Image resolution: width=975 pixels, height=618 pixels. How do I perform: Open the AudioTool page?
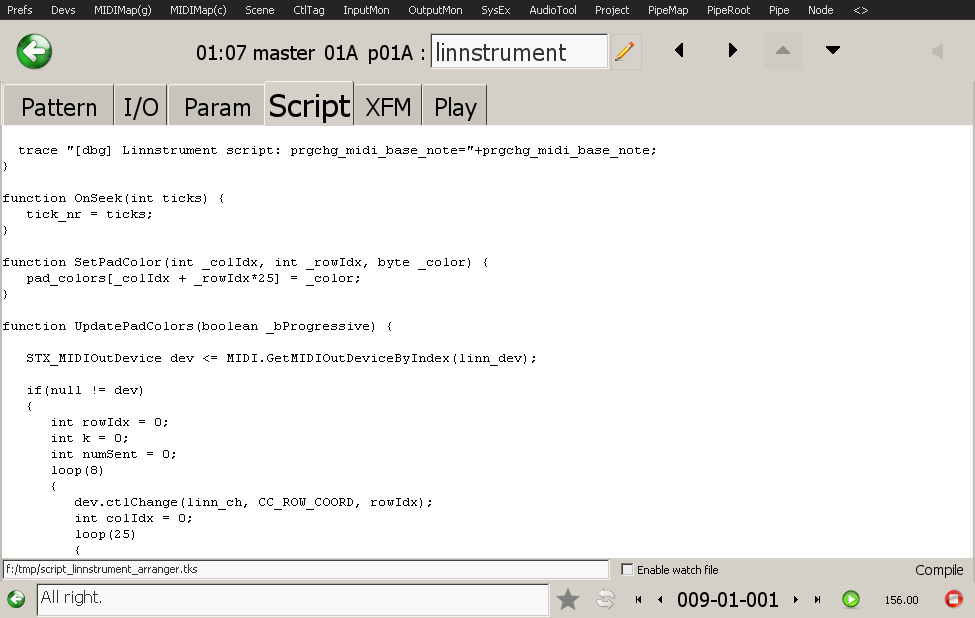click(552, 10)
